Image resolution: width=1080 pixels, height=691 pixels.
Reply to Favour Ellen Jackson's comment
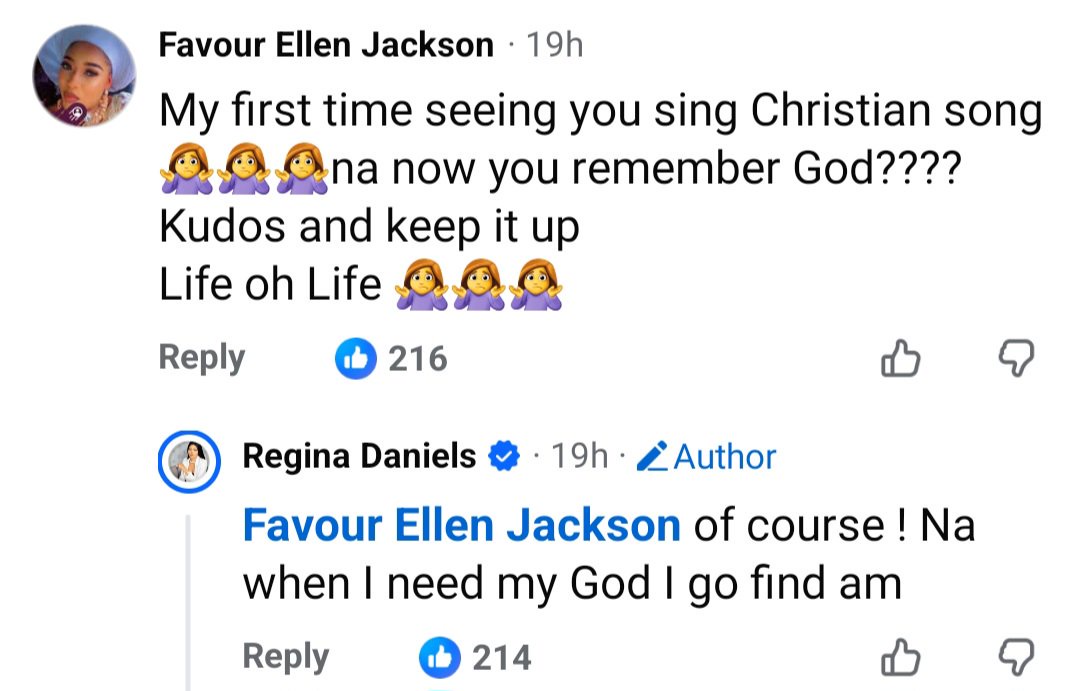coord(200,358)
